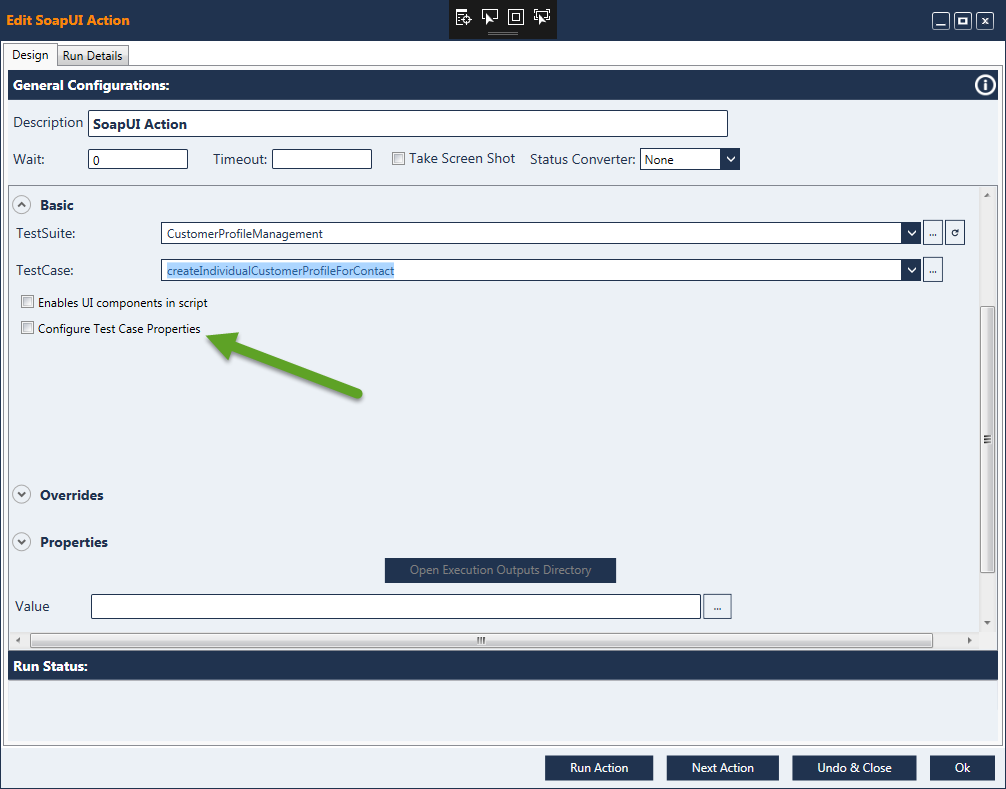Click the Run Action button

pyautogui.click(x=599, y=768)
